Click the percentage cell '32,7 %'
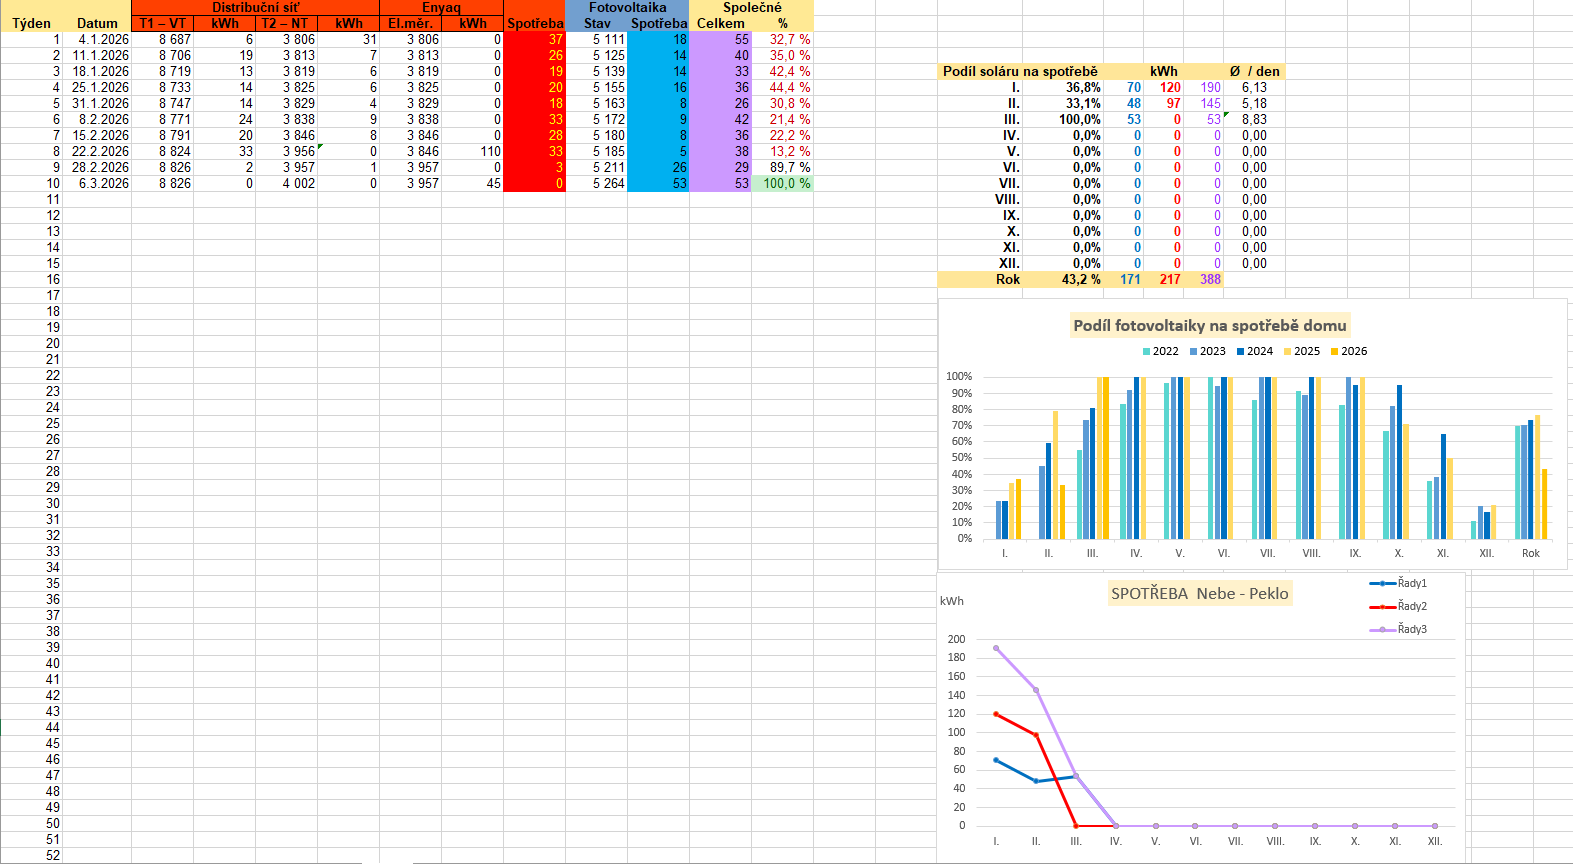Image resolution: width=1573 pixels, height=864 pixels. click(x=782, y=39)
